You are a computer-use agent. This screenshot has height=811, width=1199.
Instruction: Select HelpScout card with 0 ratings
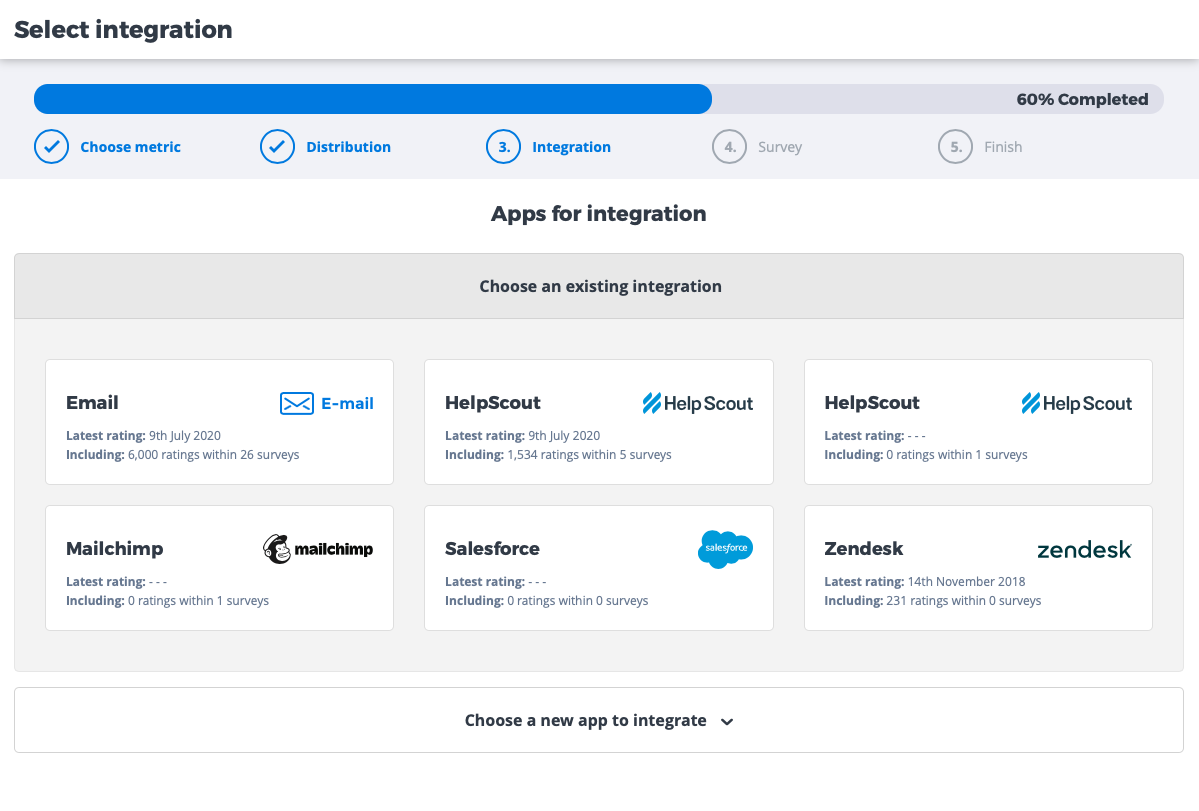(978, 422)
